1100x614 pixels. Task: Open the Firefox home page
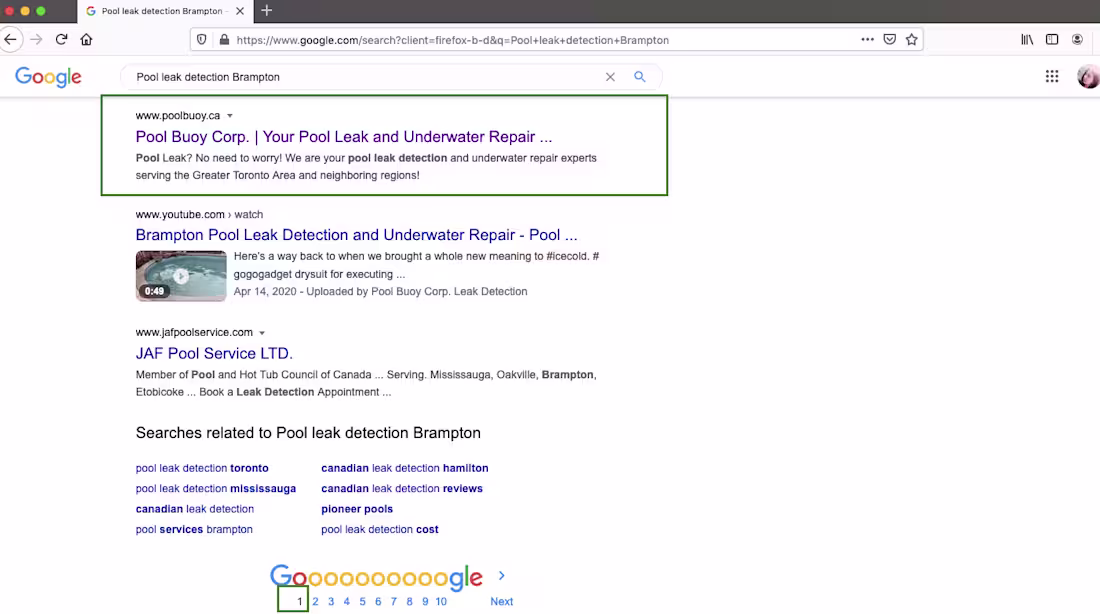pyautogui.click(x=86, y=39)
